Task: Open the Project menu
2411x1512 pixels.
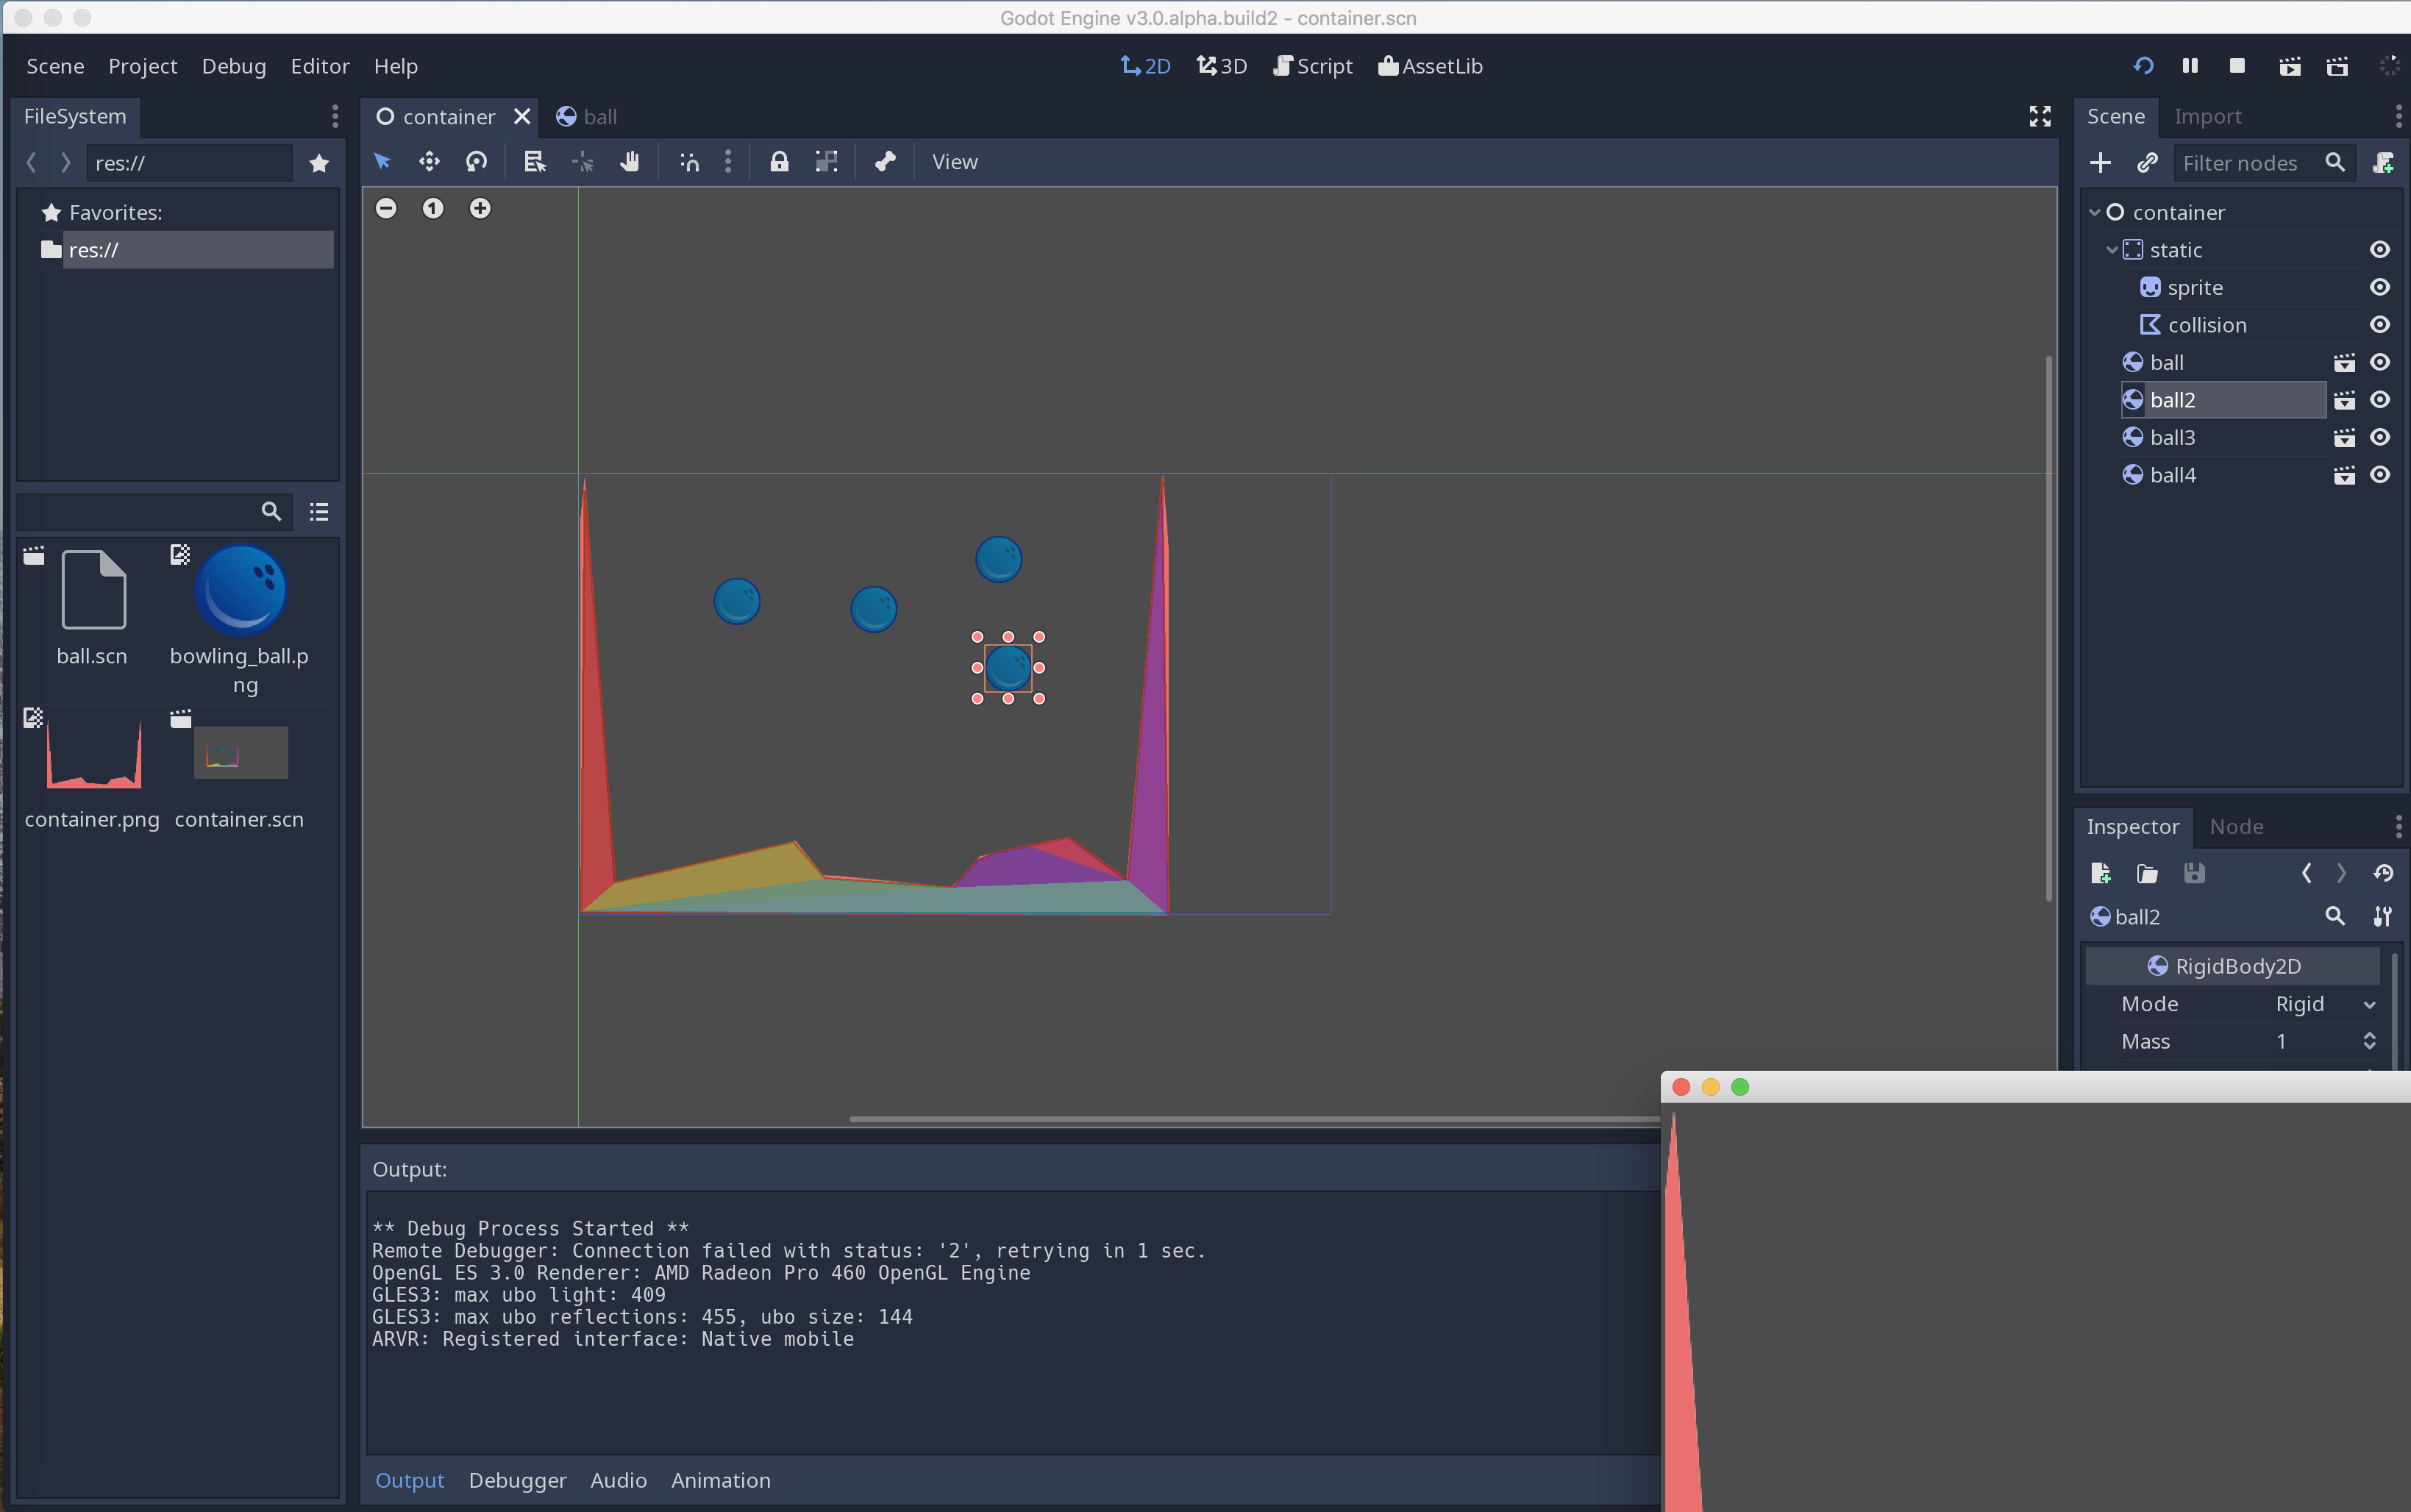Action: coord(142,66)
